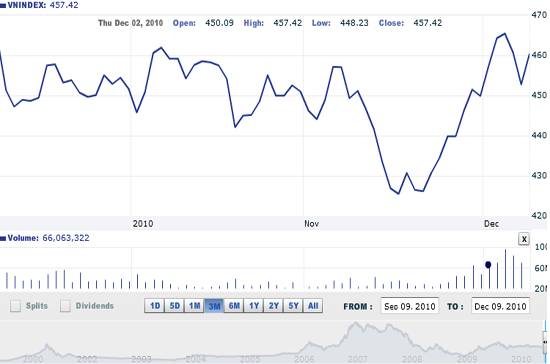Click the range slider handle on overview chart
The image size is (550, 364).
coord(545,342)
